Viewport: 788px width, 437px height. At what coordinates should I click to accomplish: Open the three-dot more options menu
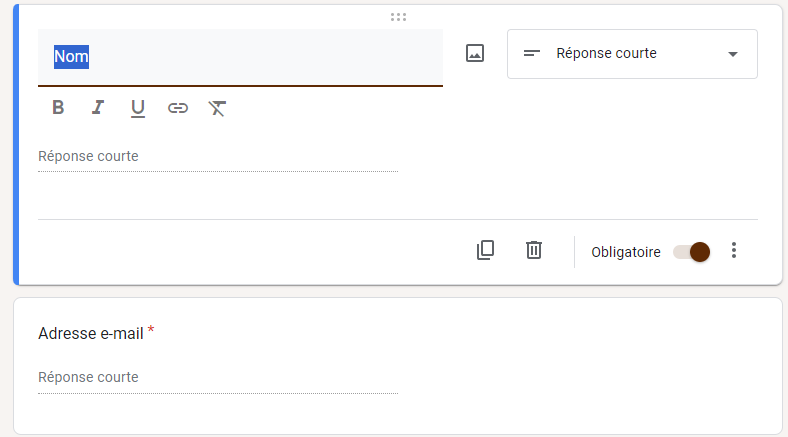[734, 251]
